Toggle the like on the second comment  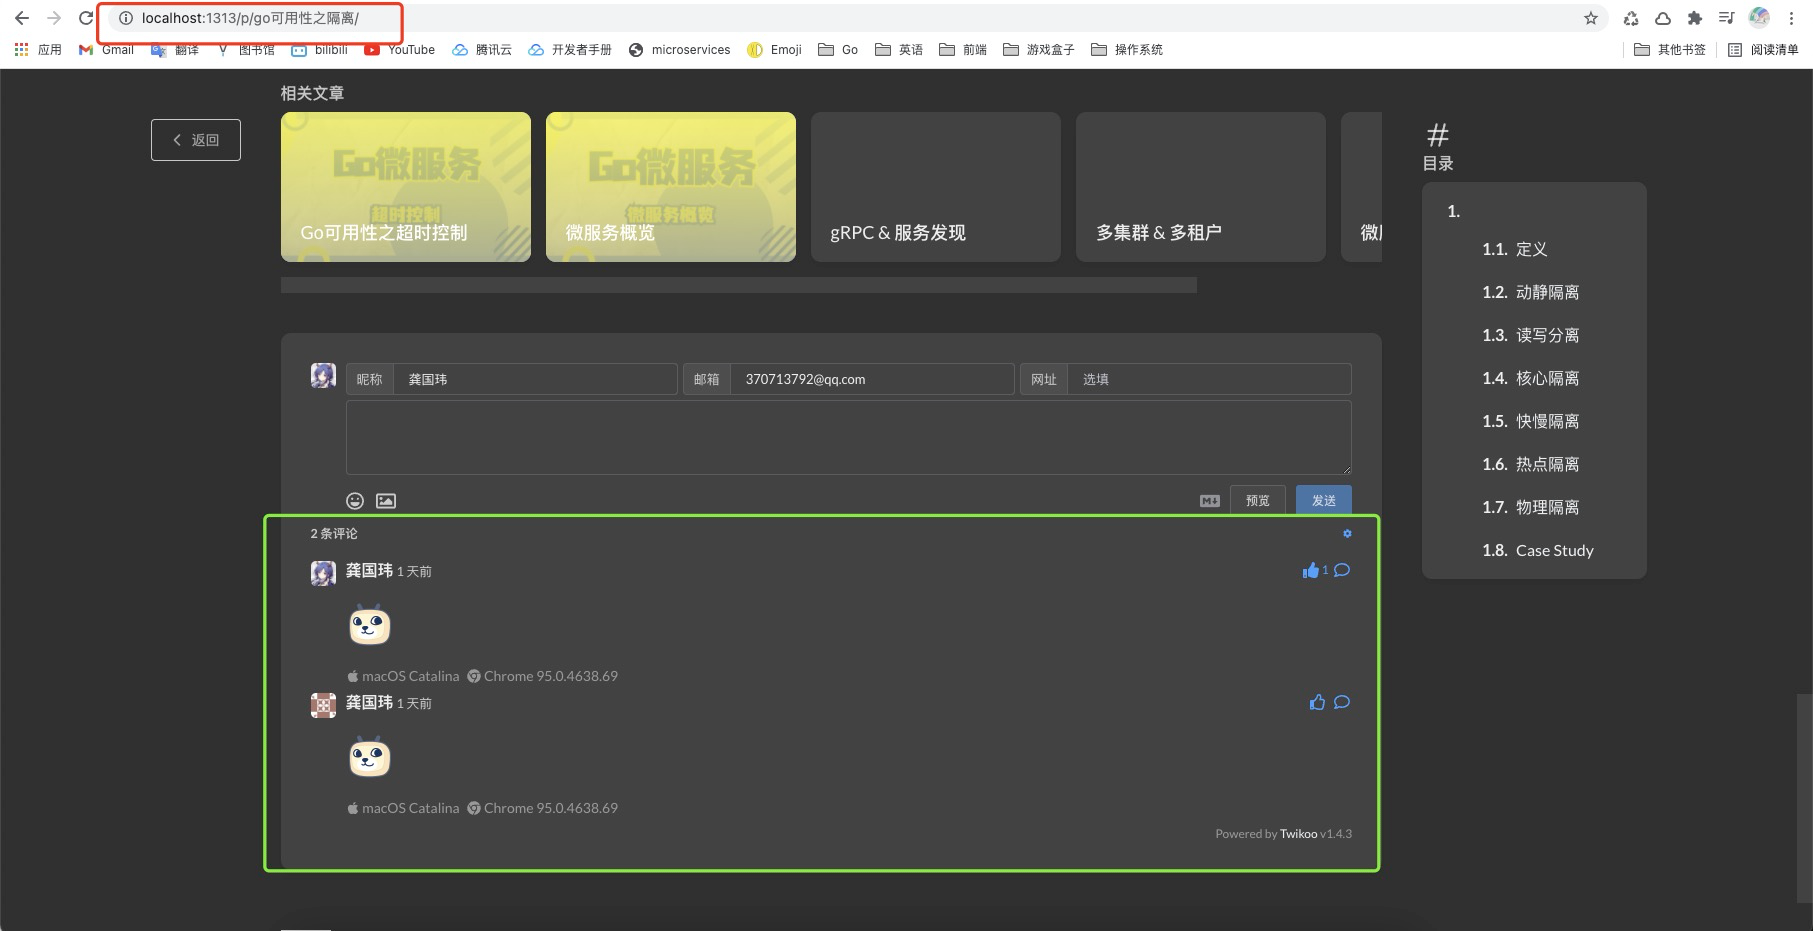pyautogui.click(x=1317, y=702)
